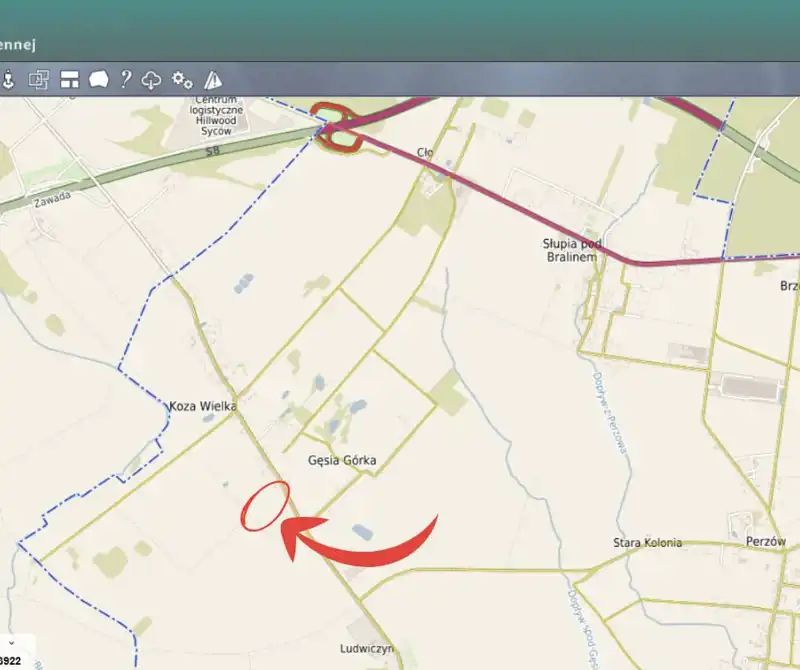Viewport: 800px width, 670px height.
Task: Select the Perzów village label
Action: point(767,541)
